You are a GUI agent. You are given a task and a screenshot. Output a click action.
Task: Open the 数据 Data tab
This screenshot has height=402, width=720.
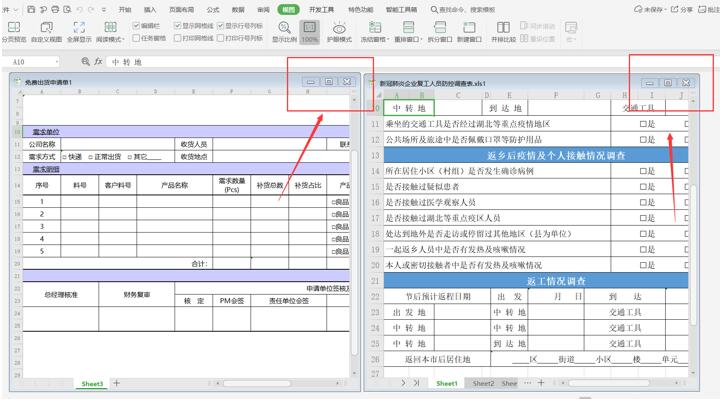click(x=238, y=9)
